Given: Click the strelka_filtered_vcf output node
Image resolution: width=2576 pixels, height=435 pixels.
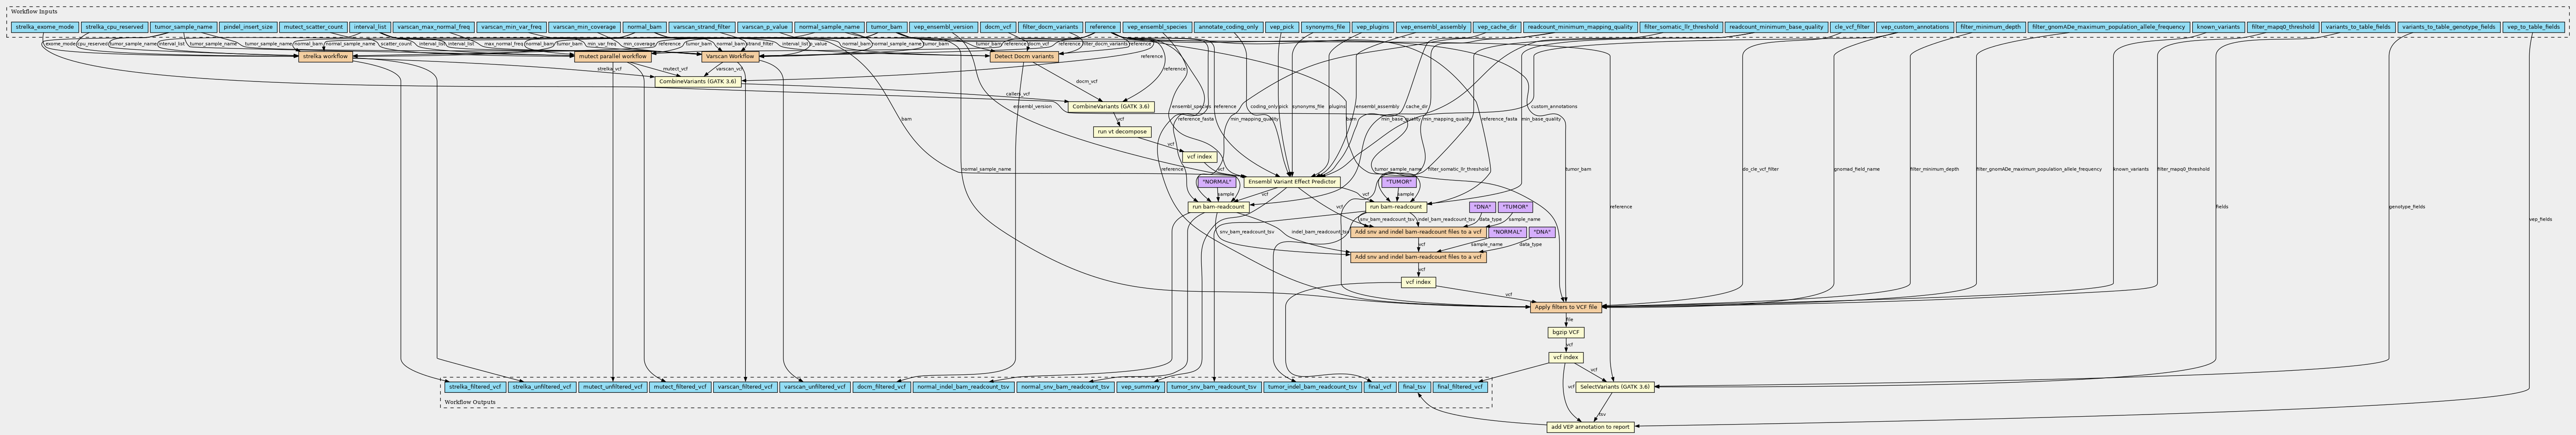Looking at the screenshot, I should [x=475, y=386].
